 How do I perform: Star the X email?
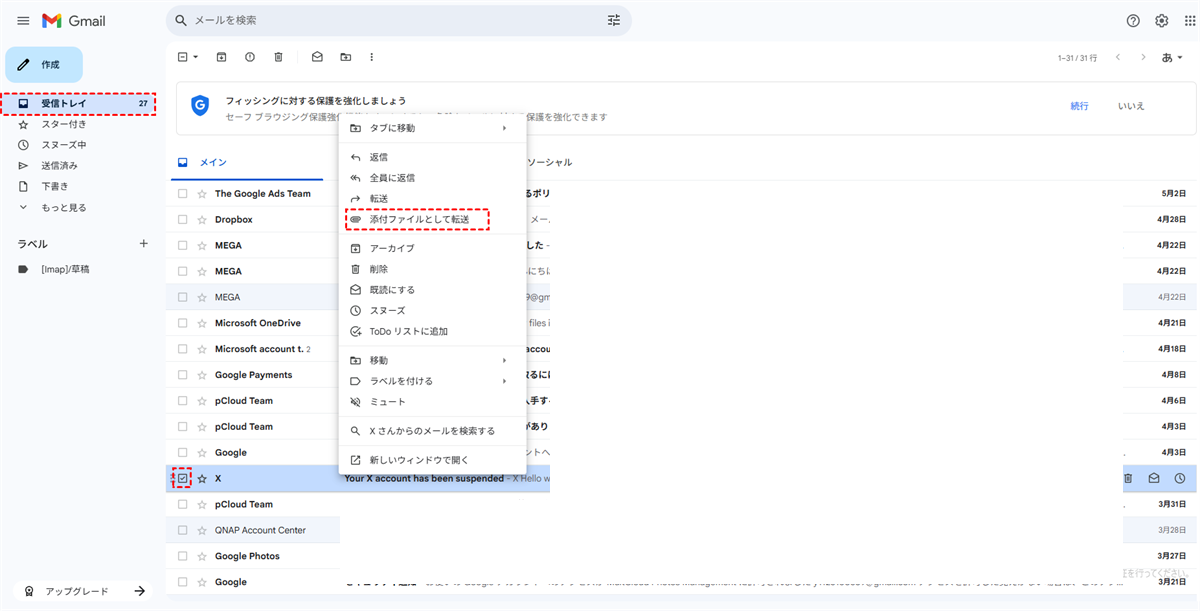[x=201, y=479]
